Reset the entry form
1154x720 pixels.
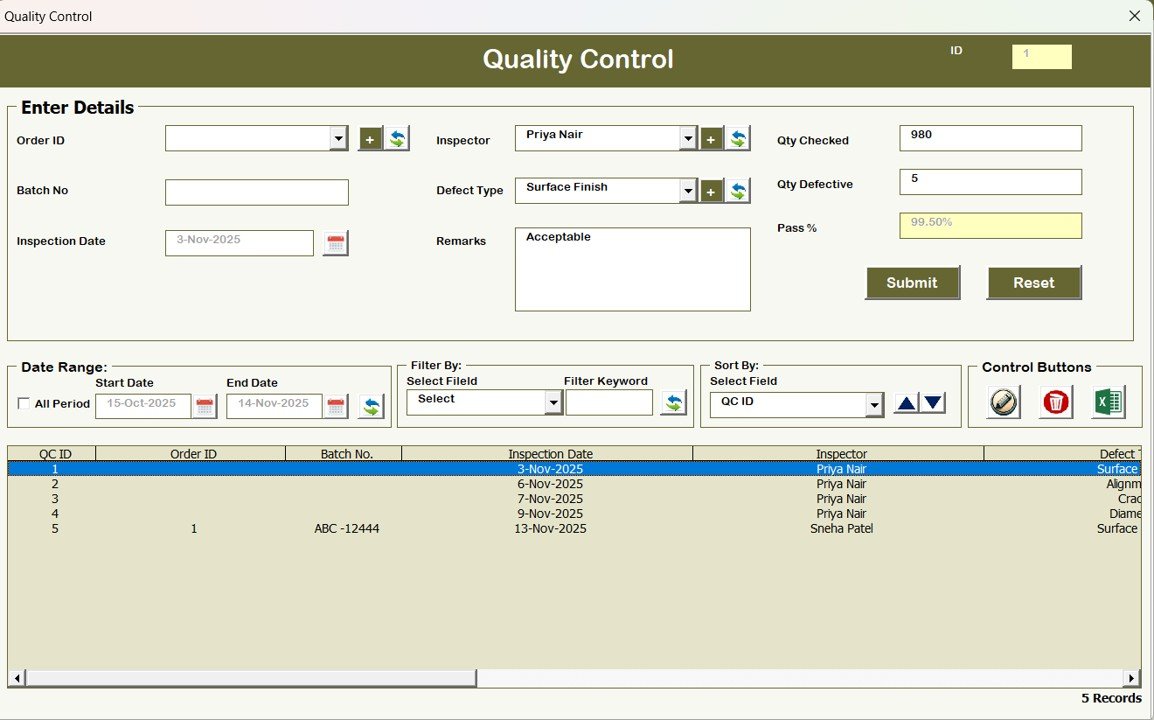coord(1033,283)
